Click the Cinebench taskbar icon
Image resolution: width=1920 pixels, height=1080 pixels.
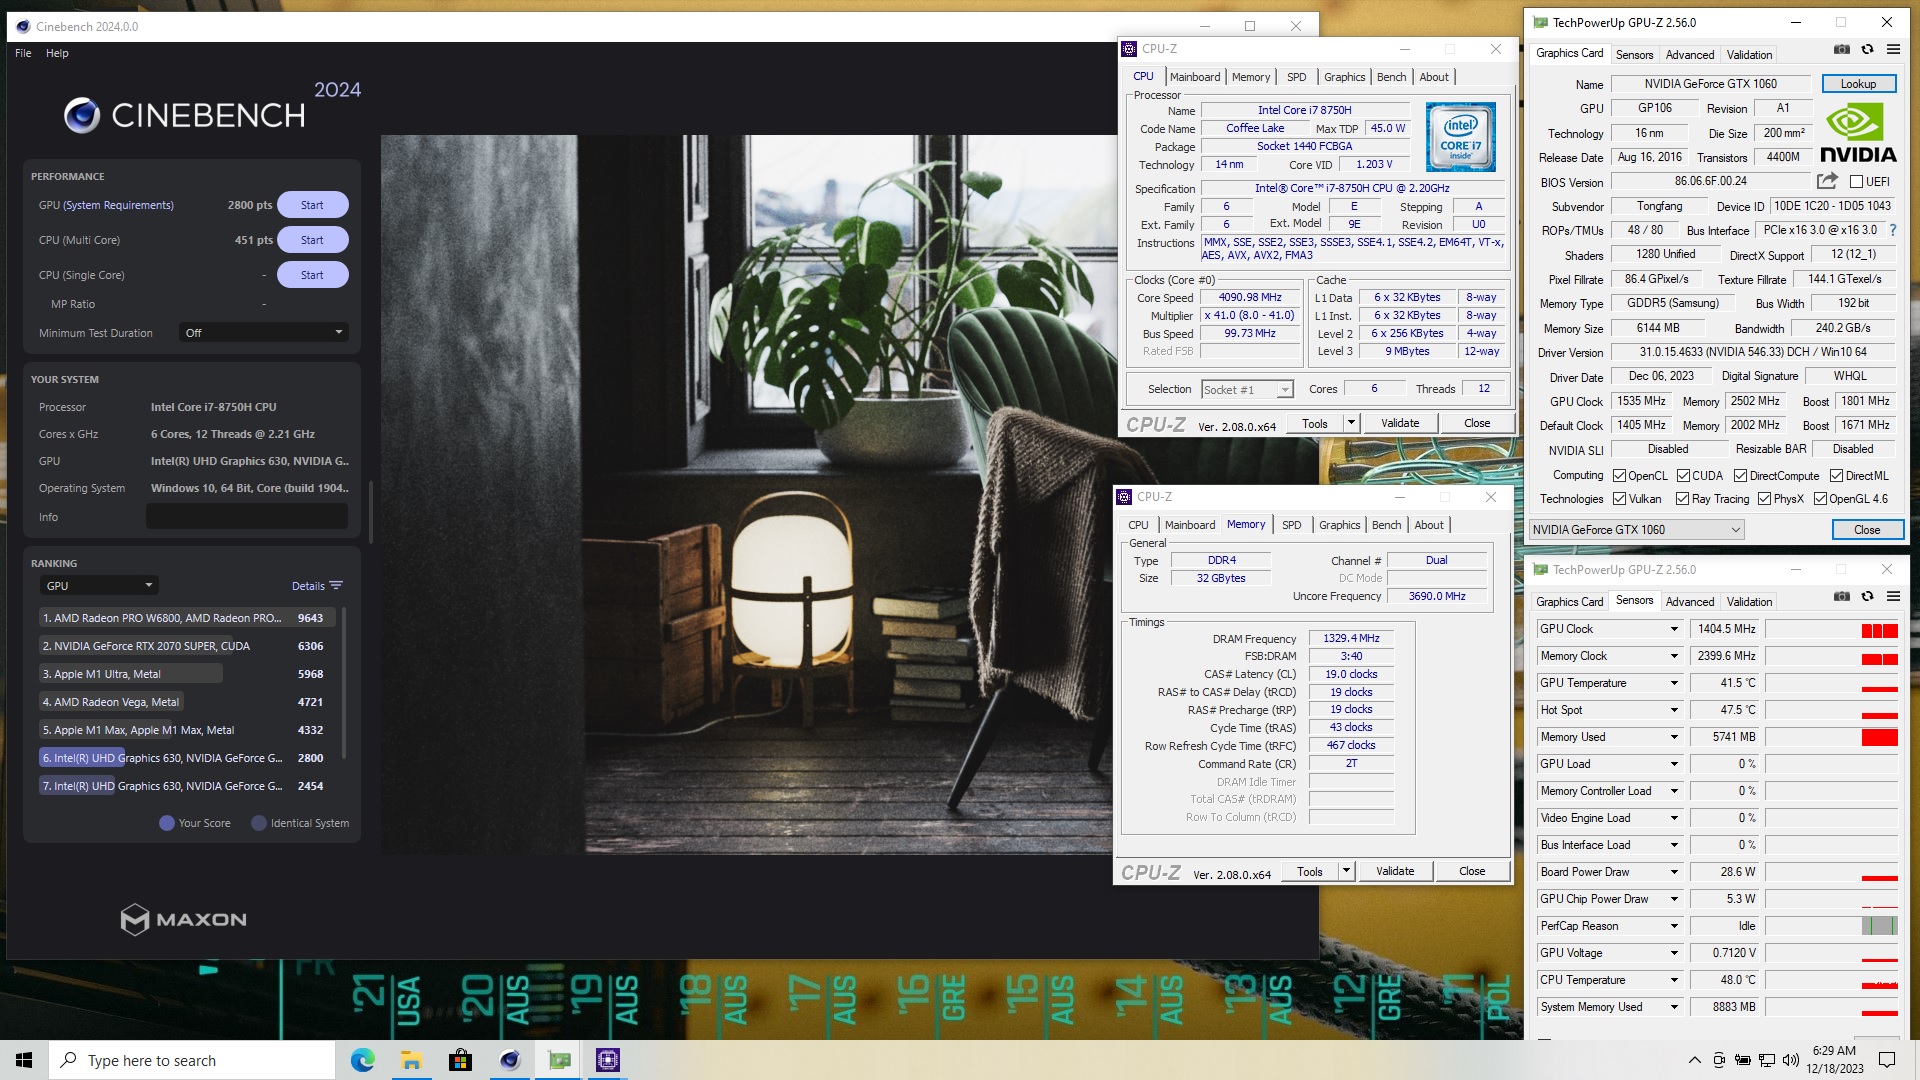coord(509,1060)
